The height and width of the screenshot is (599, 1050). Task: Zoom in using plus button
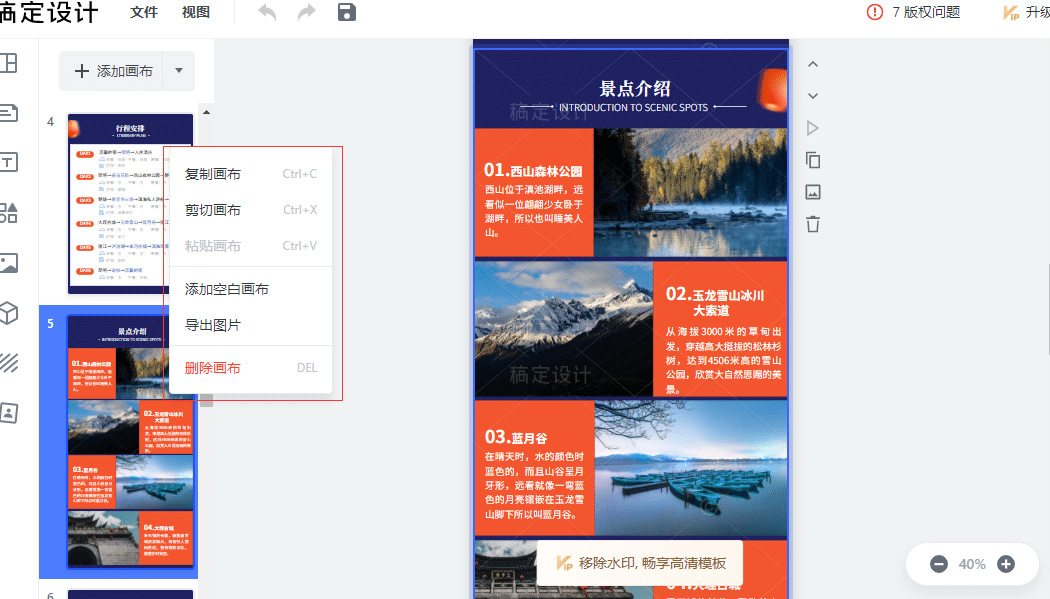pyautogui.click(x=1006, y=564)
